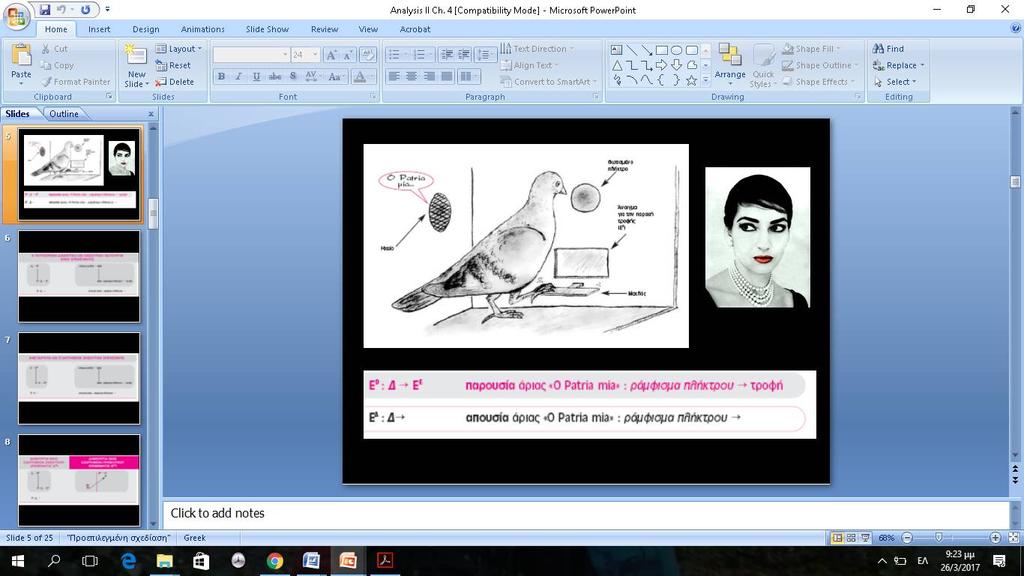
Task: Toggle underline formatting
Action: point(256,76)
